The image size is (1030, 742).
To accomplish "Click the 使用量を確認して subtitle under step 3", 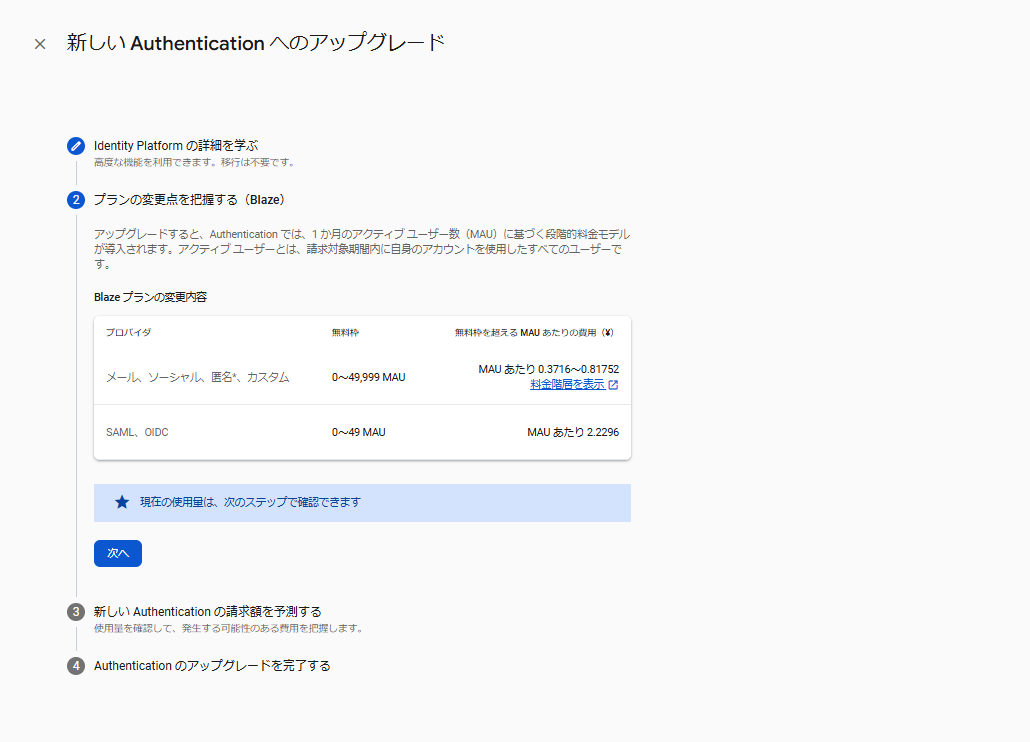I will [x=229, y=628].
